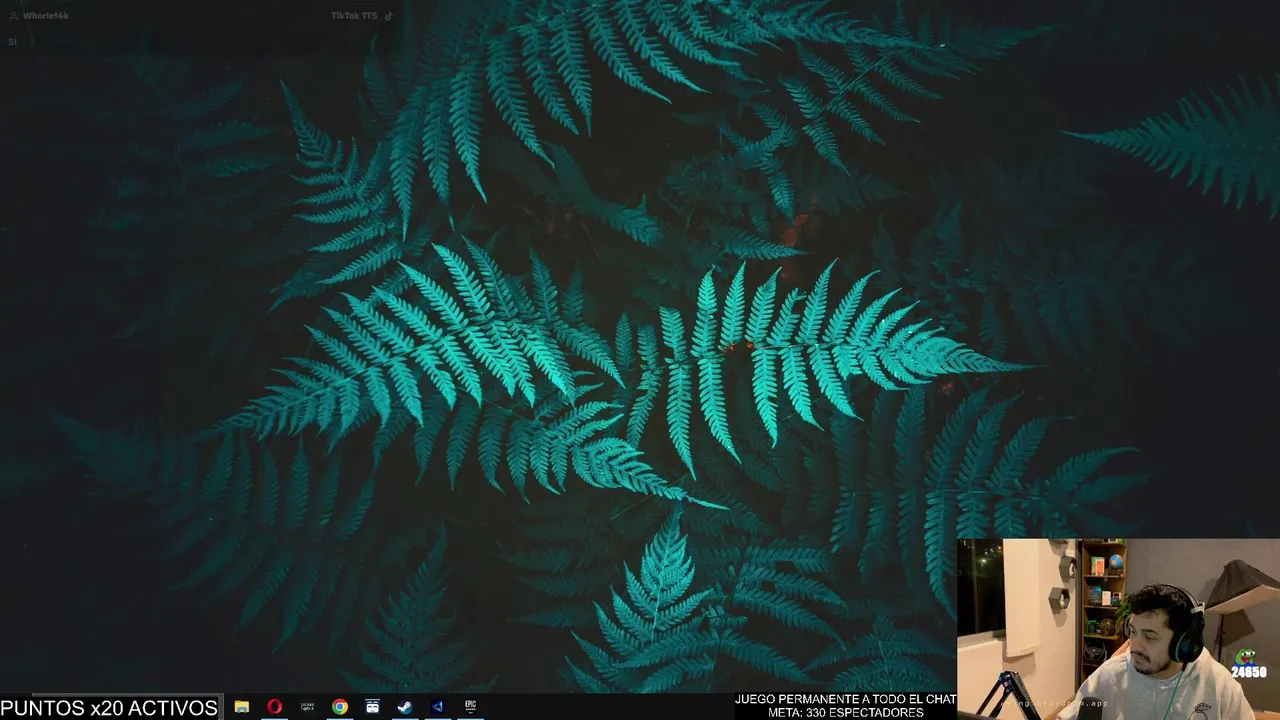This screenshot has height=720, width=1280.
Task: Open the Lectores taskbar app
Action: 307,707
